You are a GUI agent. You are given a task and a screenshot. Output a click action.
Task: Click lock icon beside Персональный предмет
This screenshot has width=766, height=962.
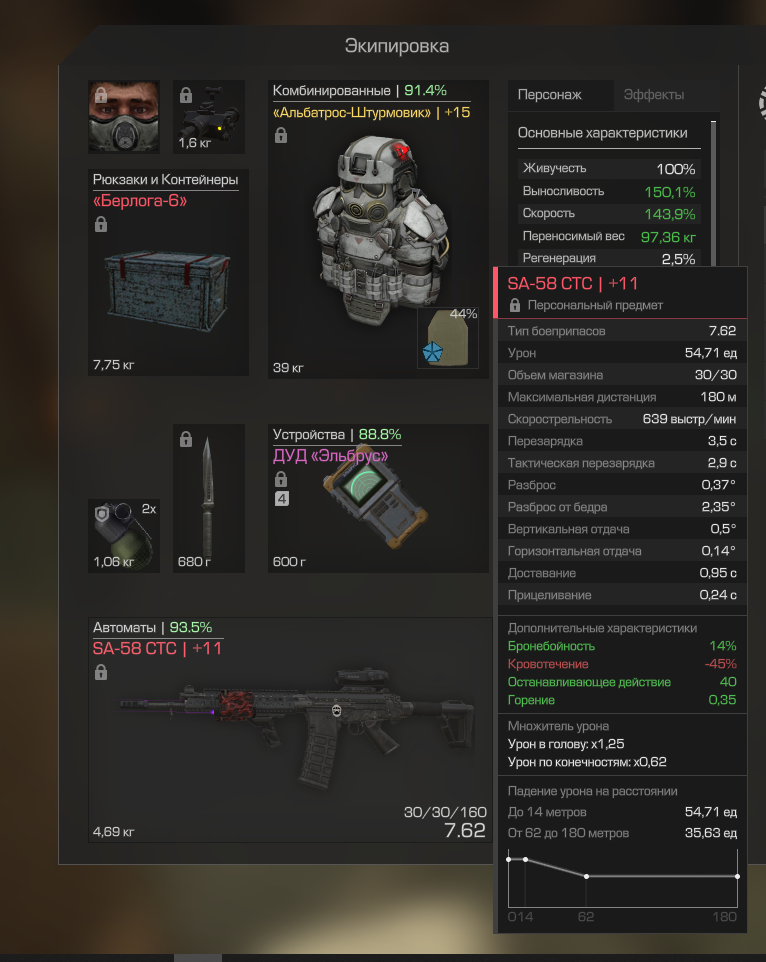coord(515,305)
